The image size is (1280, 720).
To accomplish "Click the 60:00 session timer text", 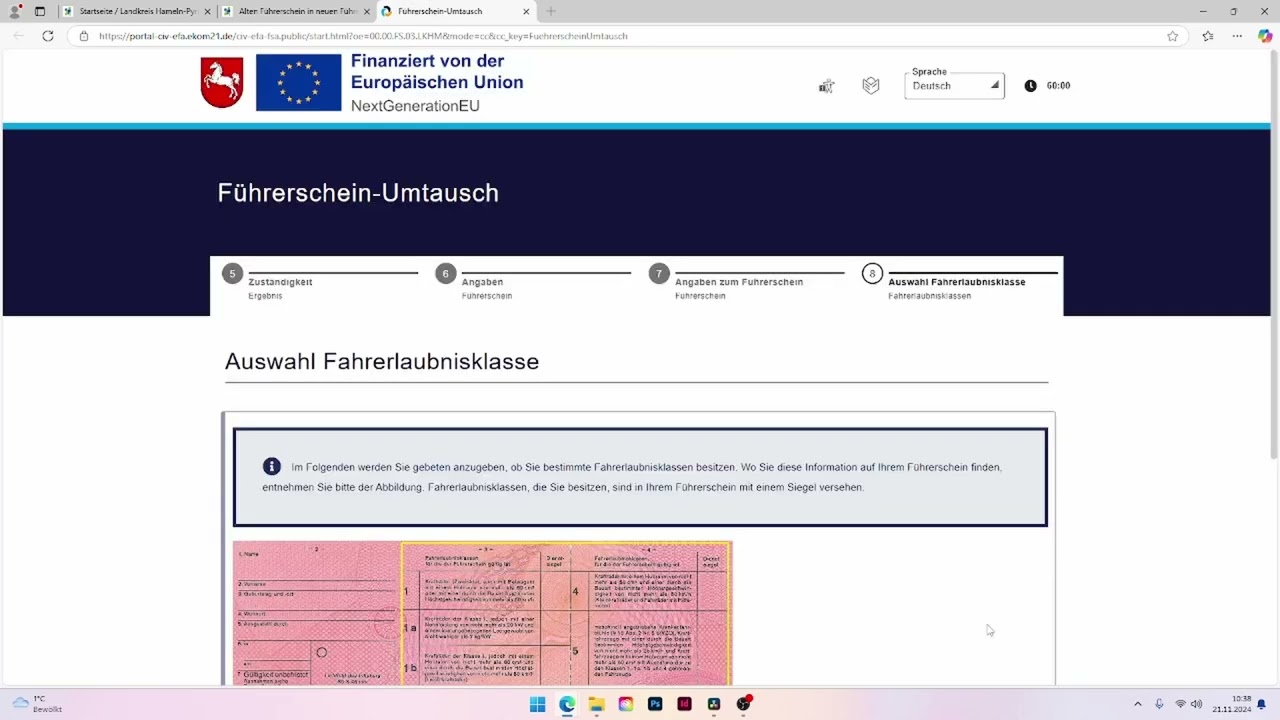I will pyautogui.click(x=1058, y=86).
